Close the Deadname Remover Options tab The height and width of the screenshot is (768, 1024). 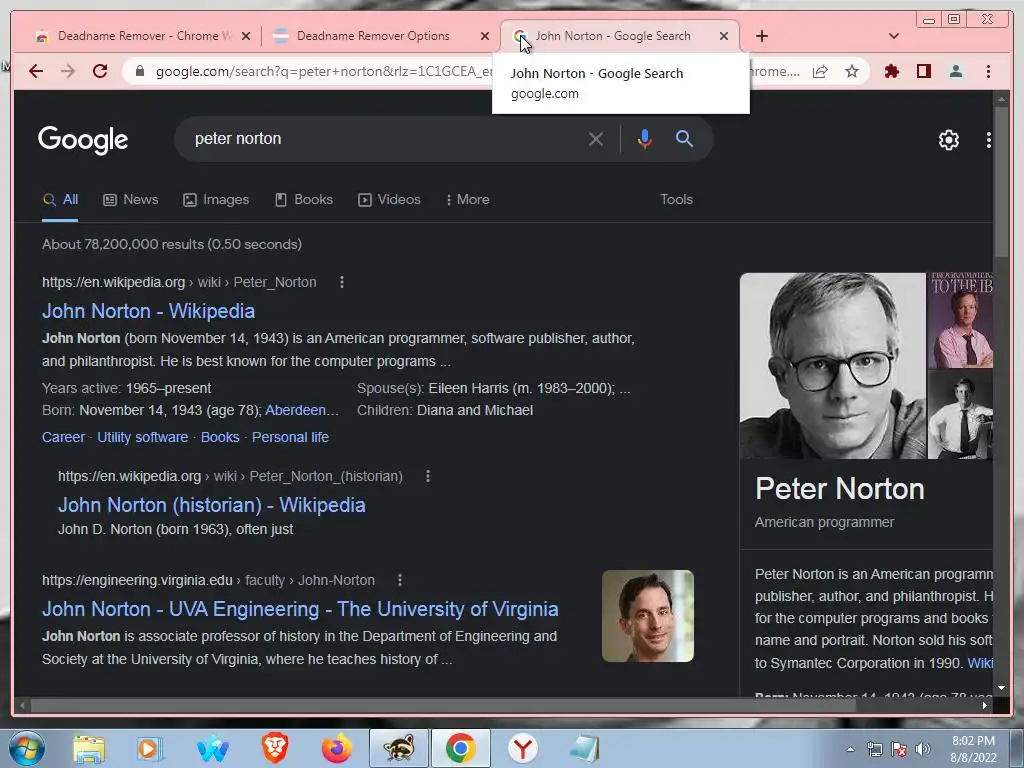tap(485, 36)
